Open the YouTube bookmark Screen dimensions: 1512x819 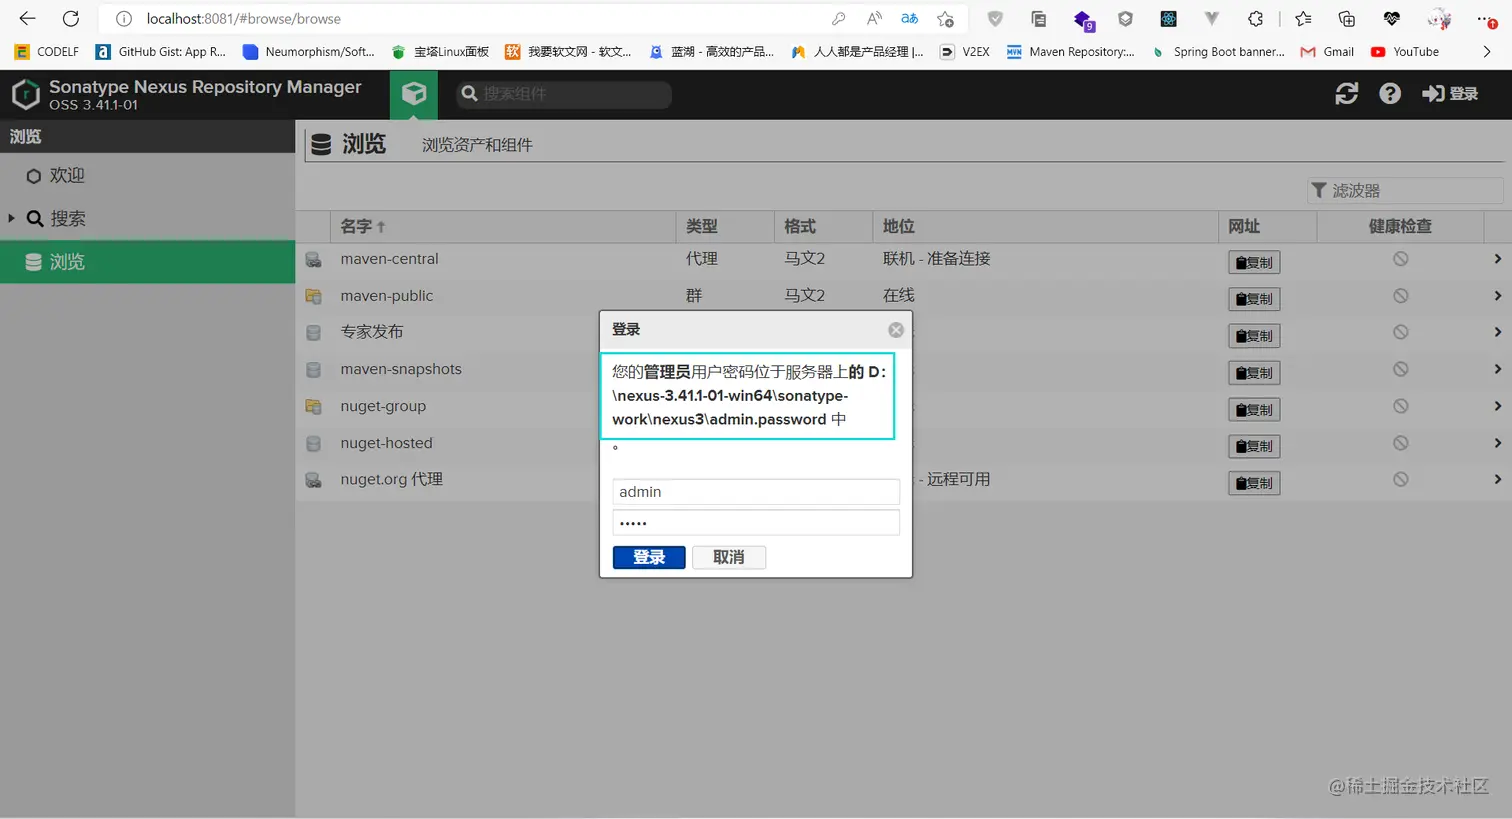[x=1405, y=52]
